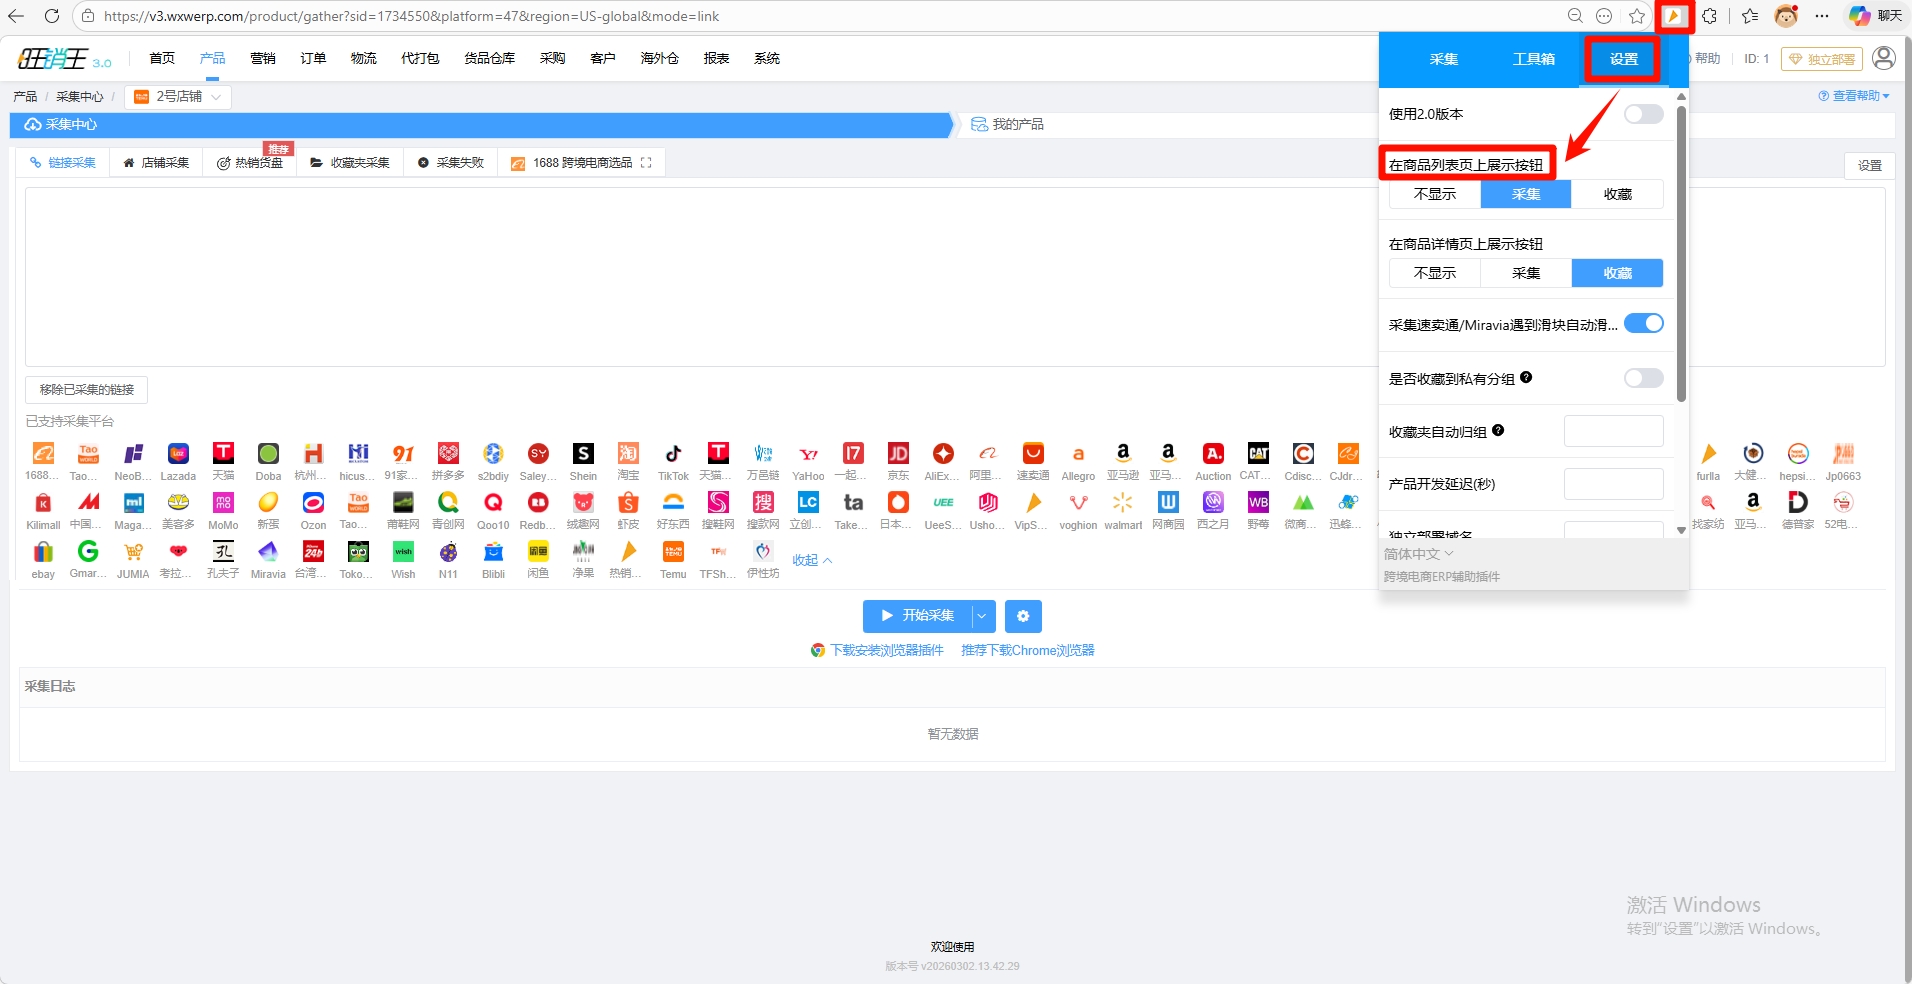Open the 下载安装浏览器插件 link
Viewport: 1912px width, 984px height.
click(886, 651)
